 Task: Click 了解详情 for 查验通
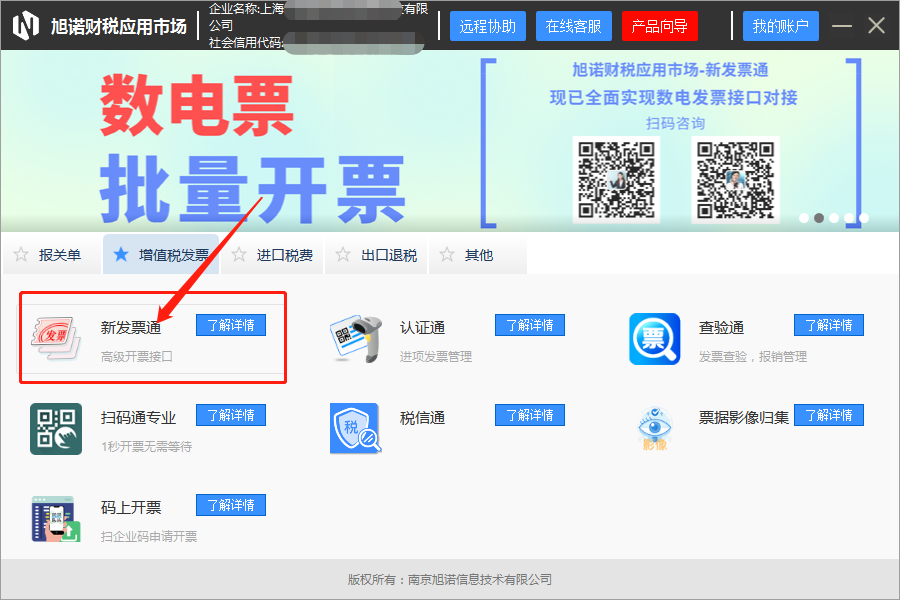(x=829, y=325)
